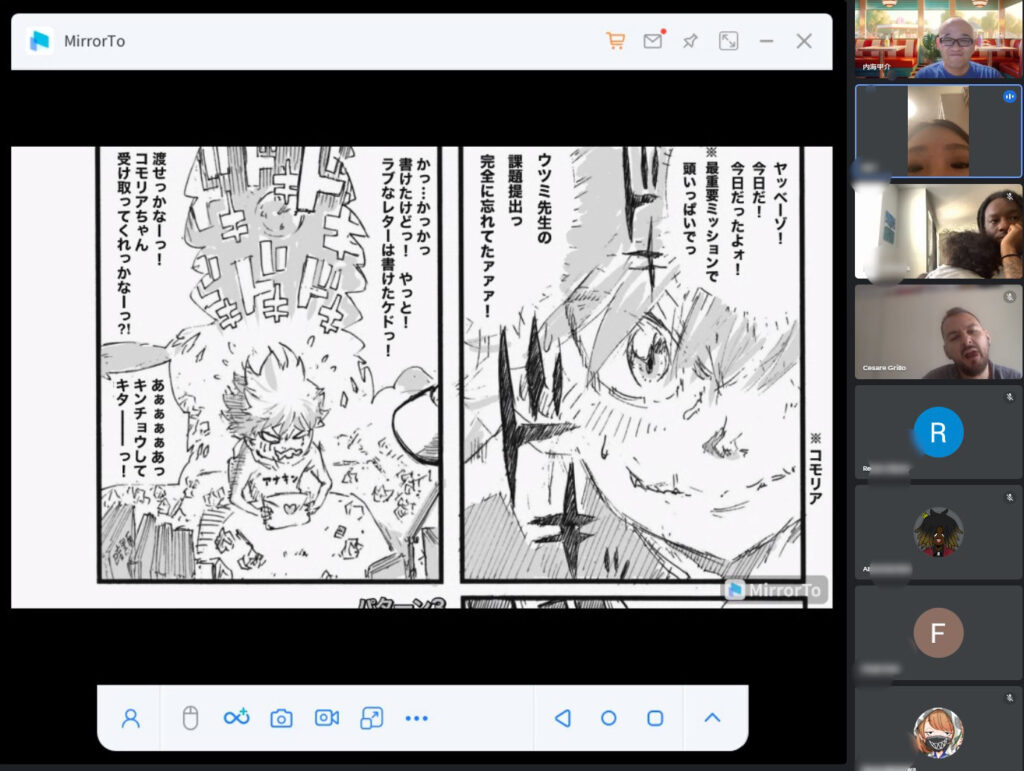Viewport: 1024px width, 771px height.
Task: Select the tile with the dark winged avatar
Action: click(x=938, y=532)
